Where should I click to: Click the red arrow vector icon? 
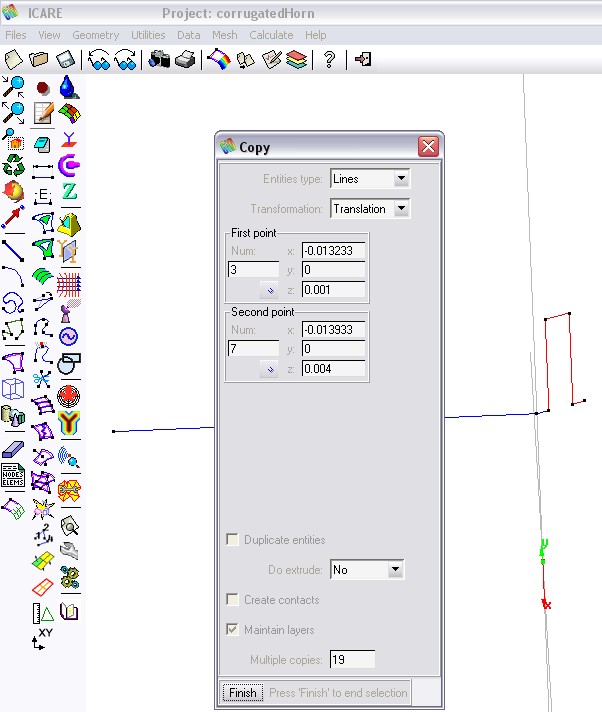pos(13,218)
